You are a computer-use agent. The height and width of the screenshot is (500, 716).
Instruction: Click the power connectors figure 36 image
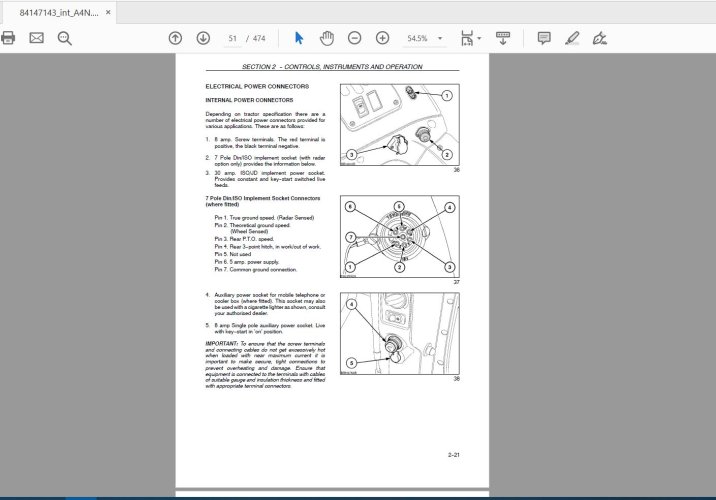(400, 125)
